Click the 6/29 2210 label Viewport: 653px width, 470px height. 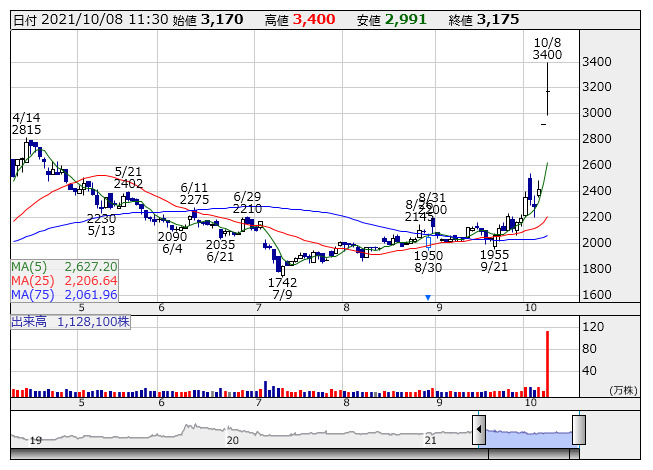click(x=247, y=203)
